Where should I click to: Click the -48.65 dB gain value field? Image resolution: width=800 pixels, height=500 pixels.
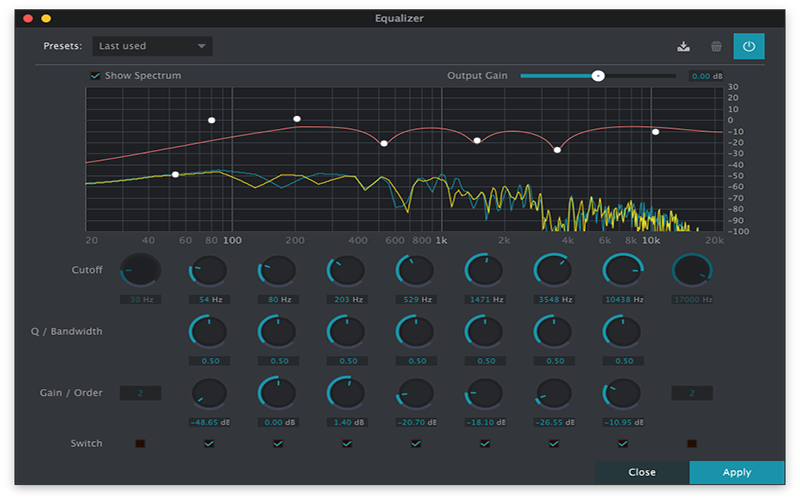pos(209,422)
